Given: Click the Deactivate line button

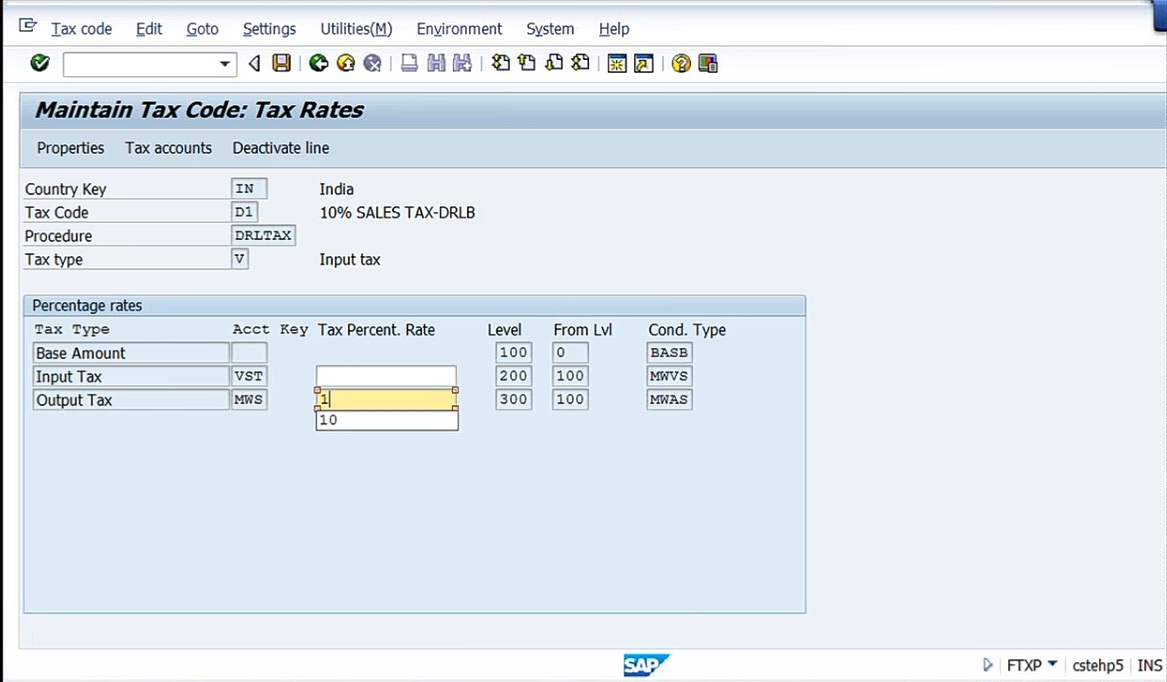Looking at the screenshot, I should click(281, 148).
